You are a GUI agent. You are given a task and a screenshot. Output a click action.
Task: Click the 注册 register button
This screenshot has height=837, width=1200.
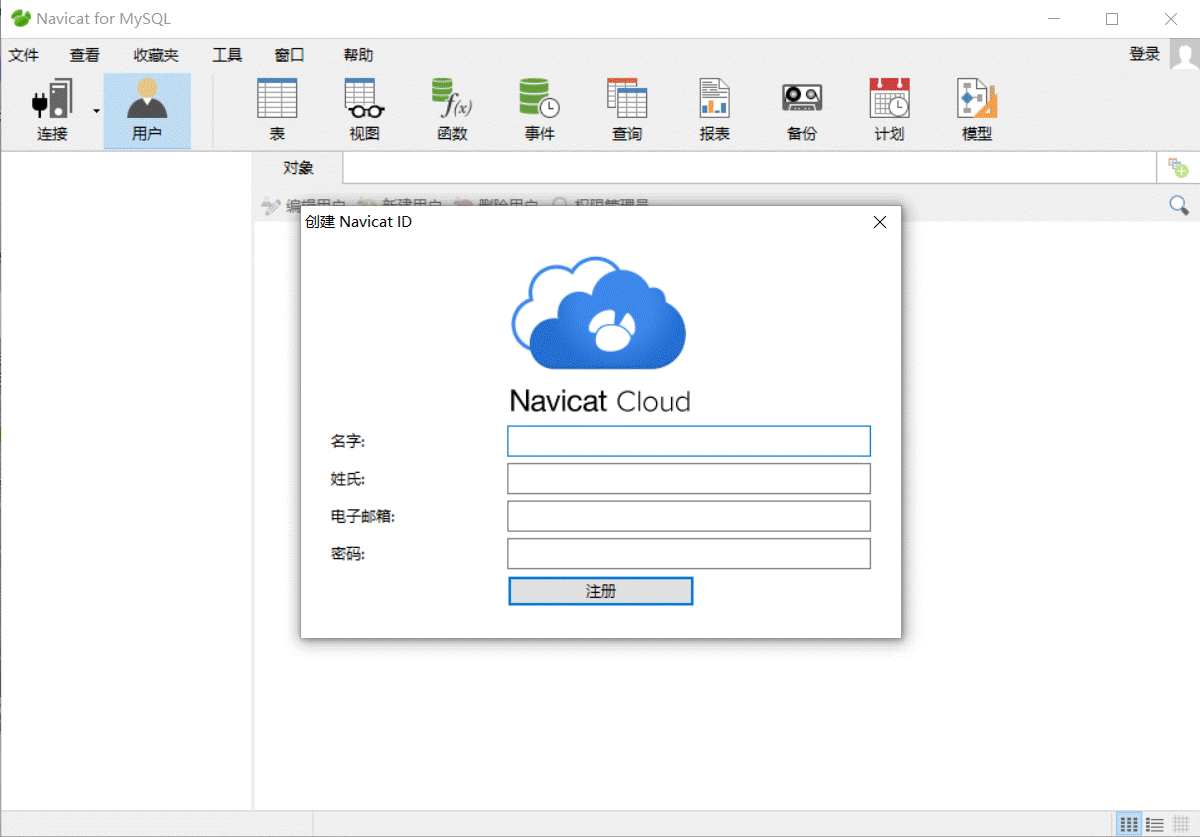pos(600,591)
